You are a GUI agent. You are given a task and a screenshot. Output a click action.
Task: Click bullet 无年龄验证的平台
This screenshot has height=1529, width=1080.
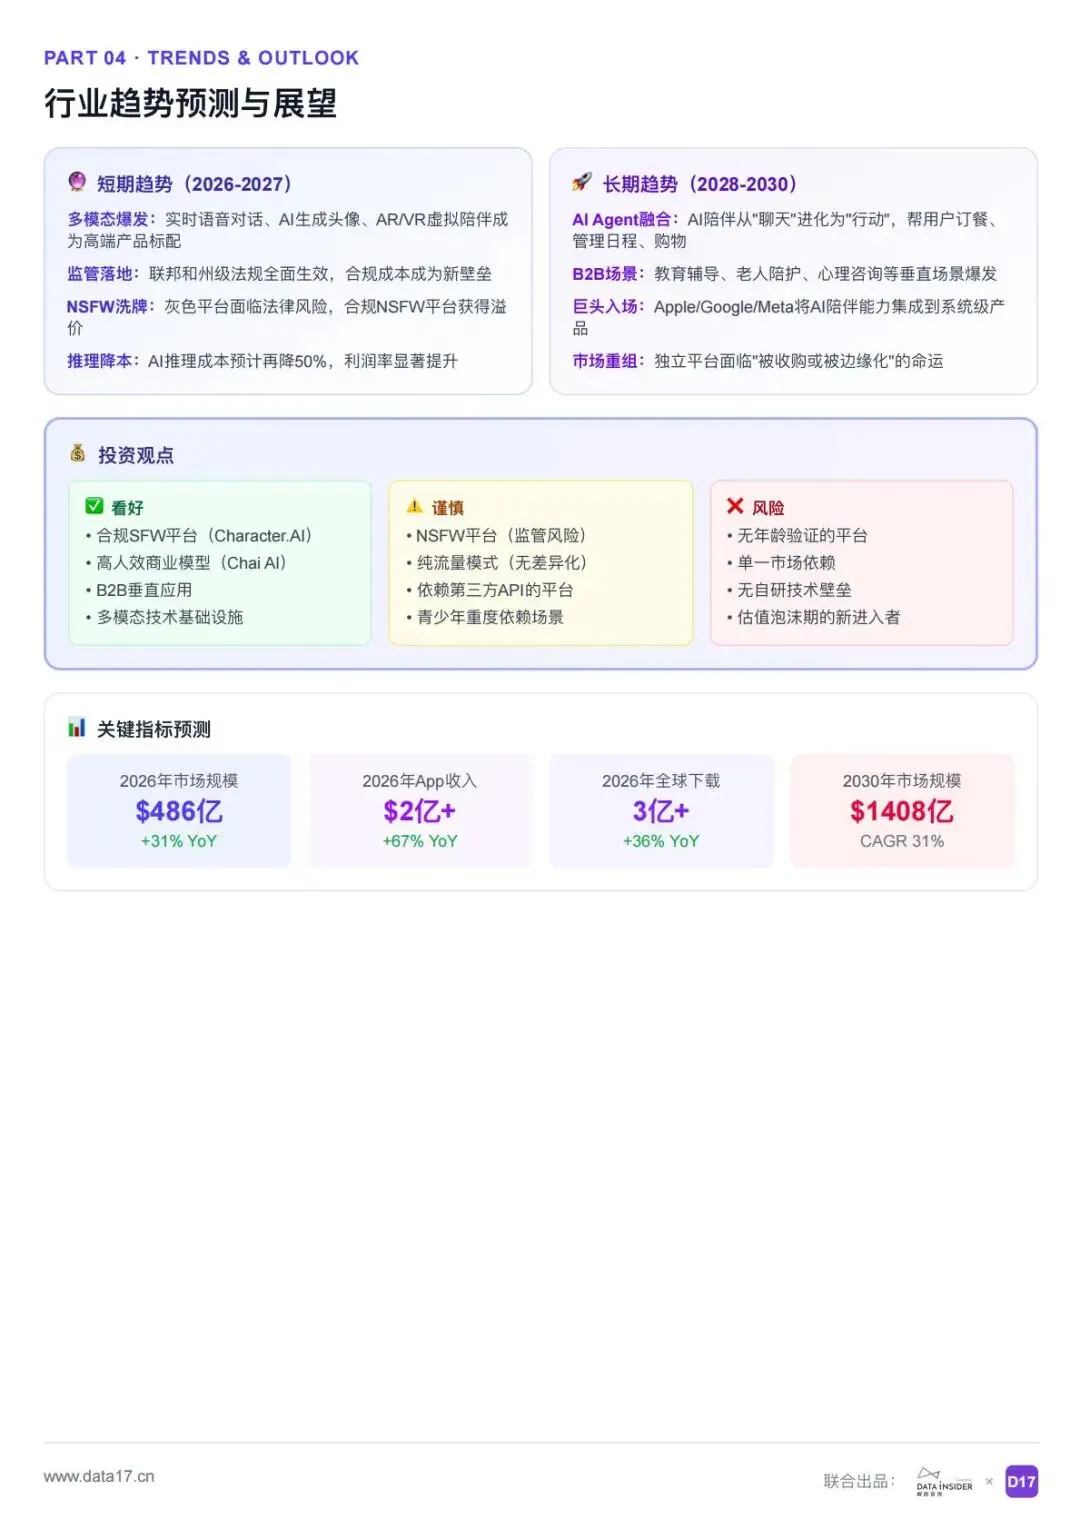point(797,535)
